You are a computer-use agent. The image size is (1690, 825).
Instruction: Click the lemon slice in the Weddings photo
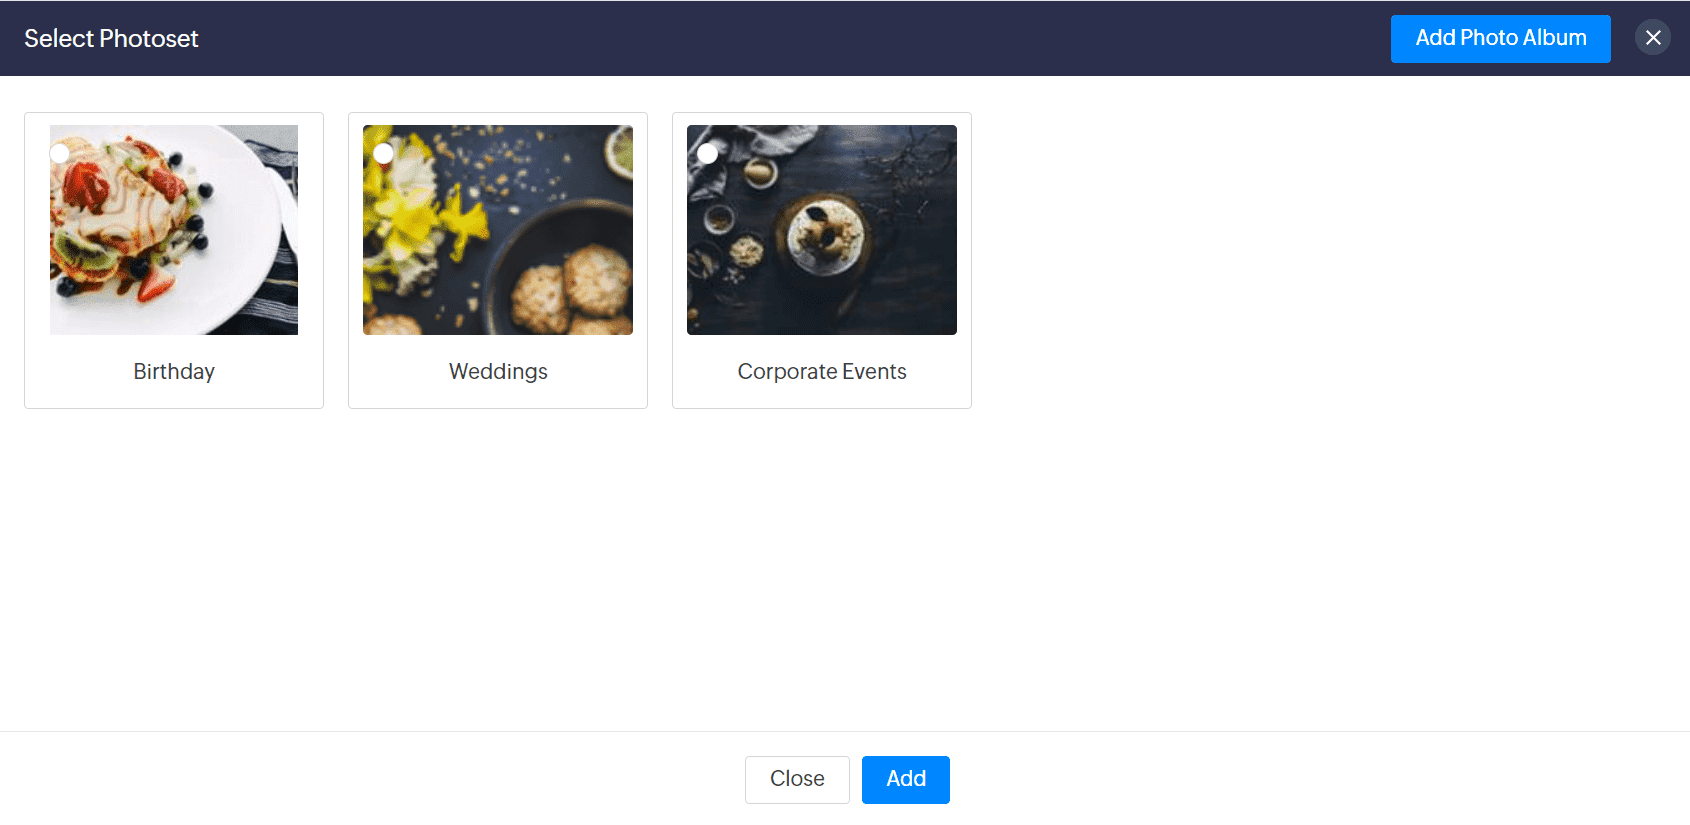click(x=620, y=150)
